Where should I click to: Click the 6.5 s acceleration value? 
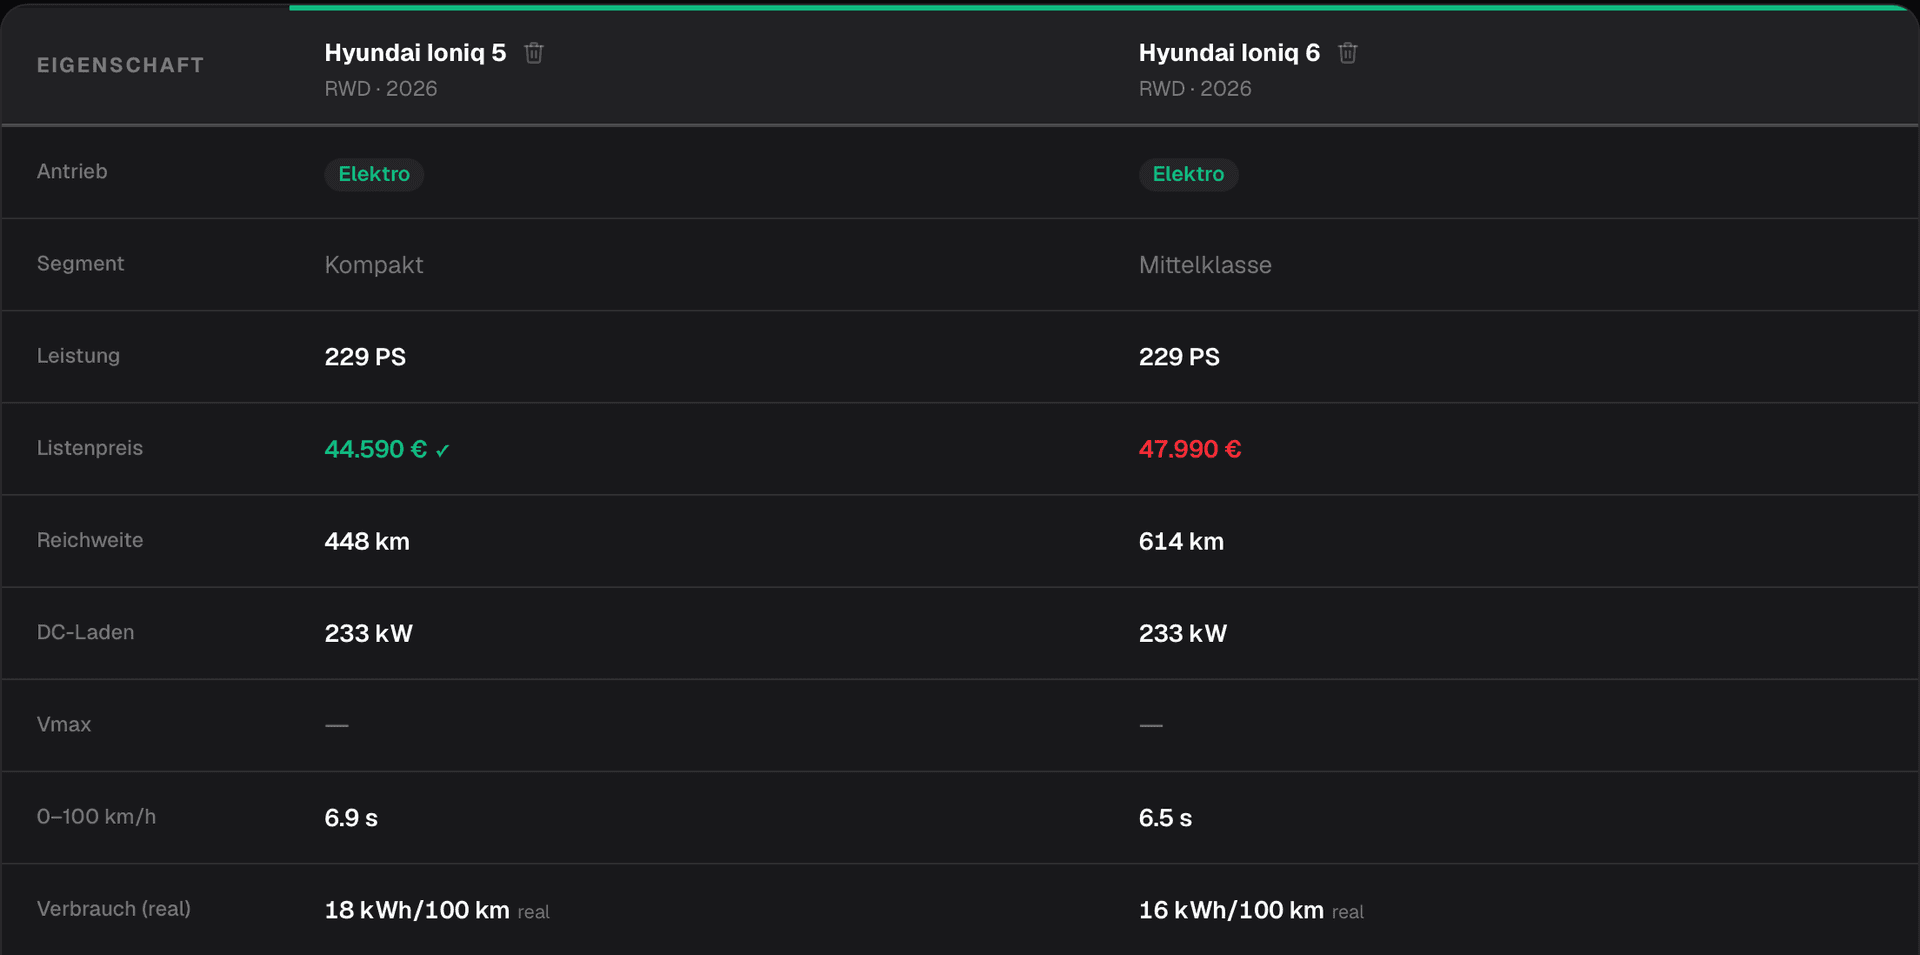coord(1165,818)
